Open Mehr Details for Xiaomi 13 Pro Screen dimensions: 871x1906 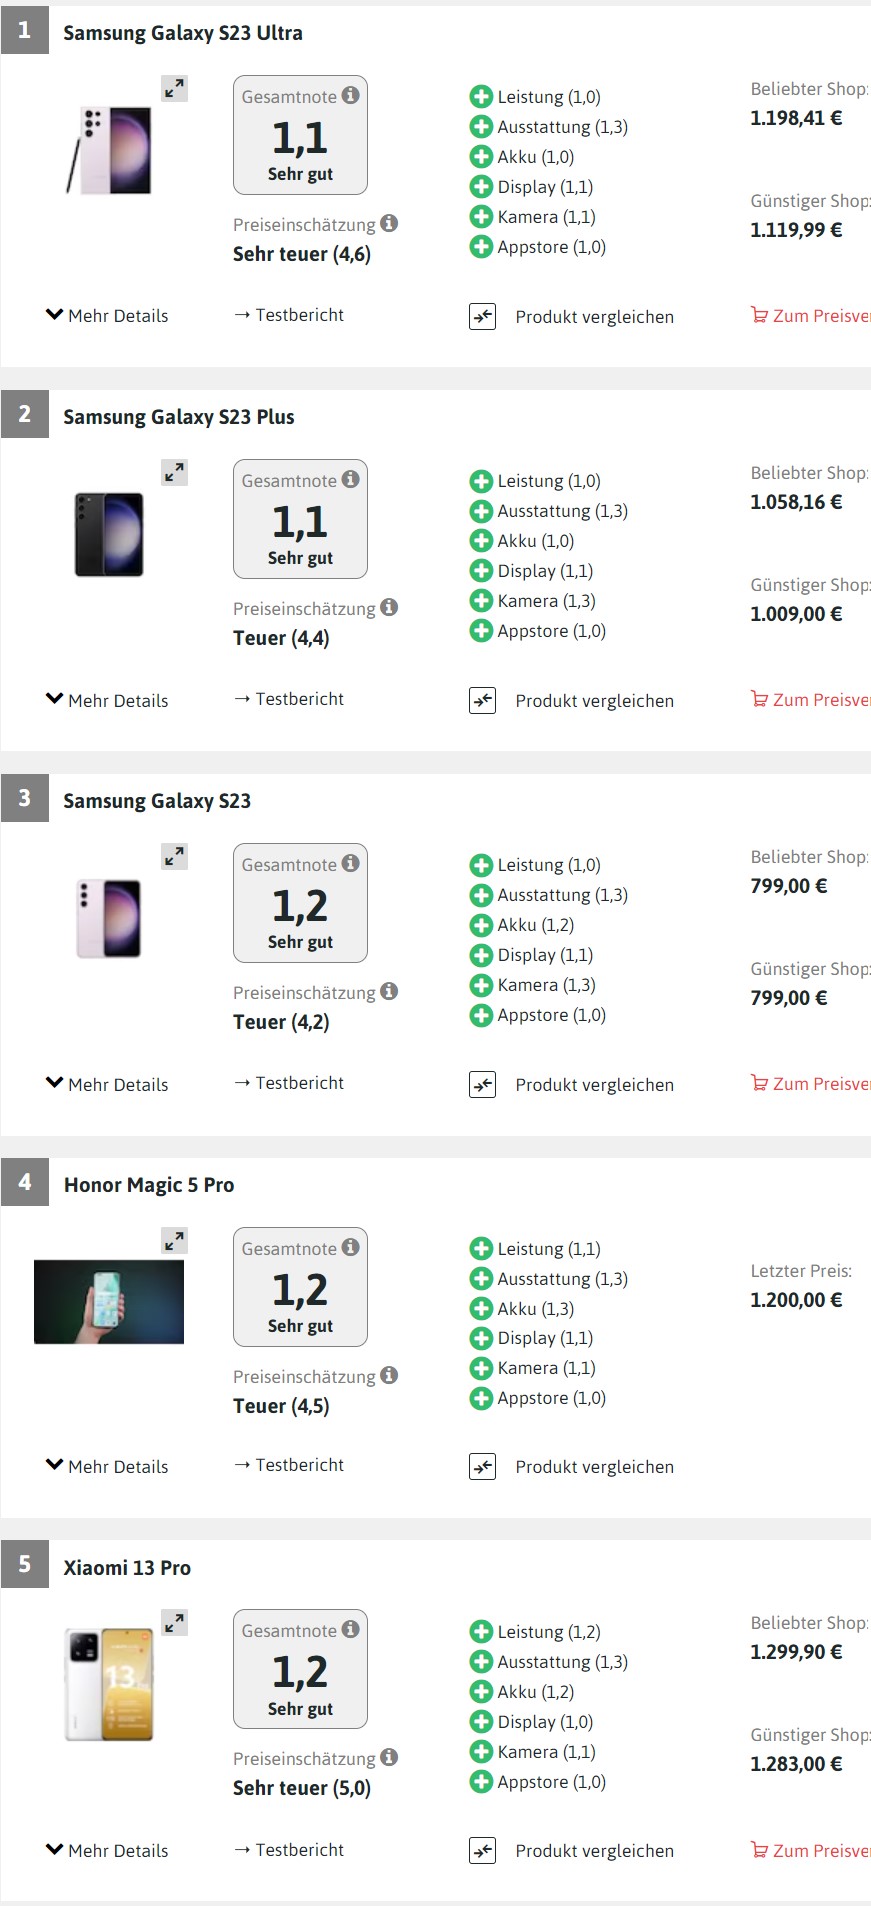[x=107, y=1850]
